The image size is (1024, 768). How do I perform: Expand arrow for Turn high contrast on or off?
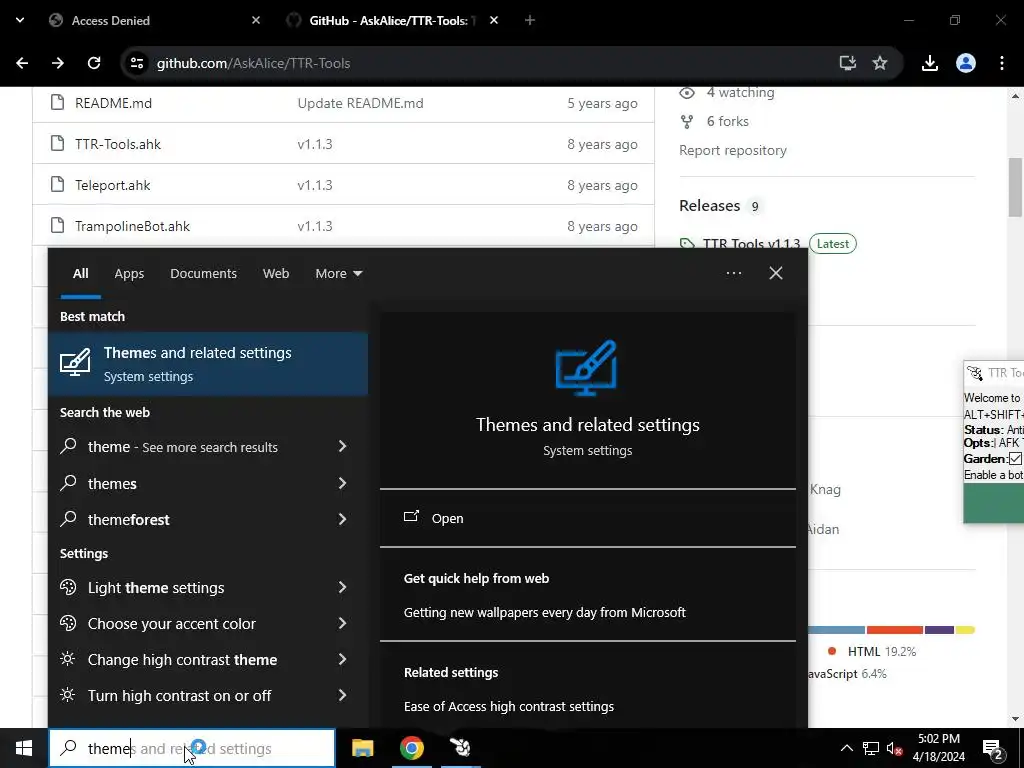pos(342,695)
